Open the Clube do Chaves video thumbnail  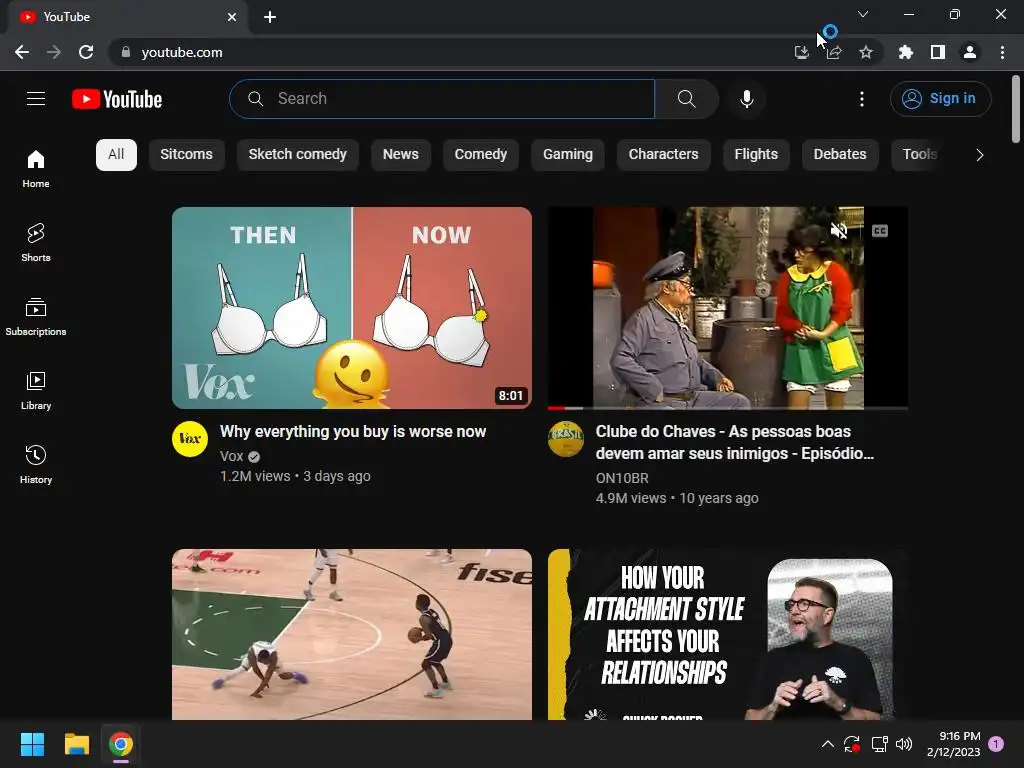(728, 308)
